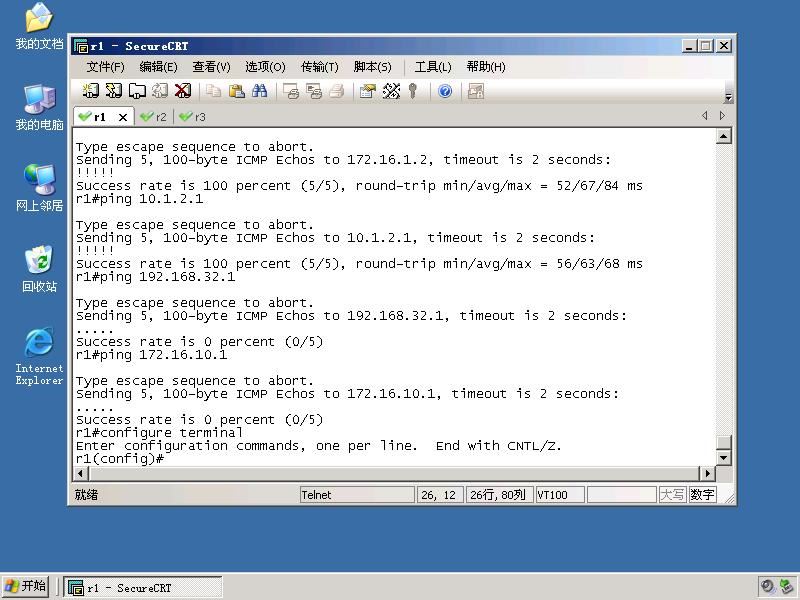Open 我的电脑 desktop icon
The height and width of the screenshot is (600, 800).
pyautogui.click(x=39, y=108)
